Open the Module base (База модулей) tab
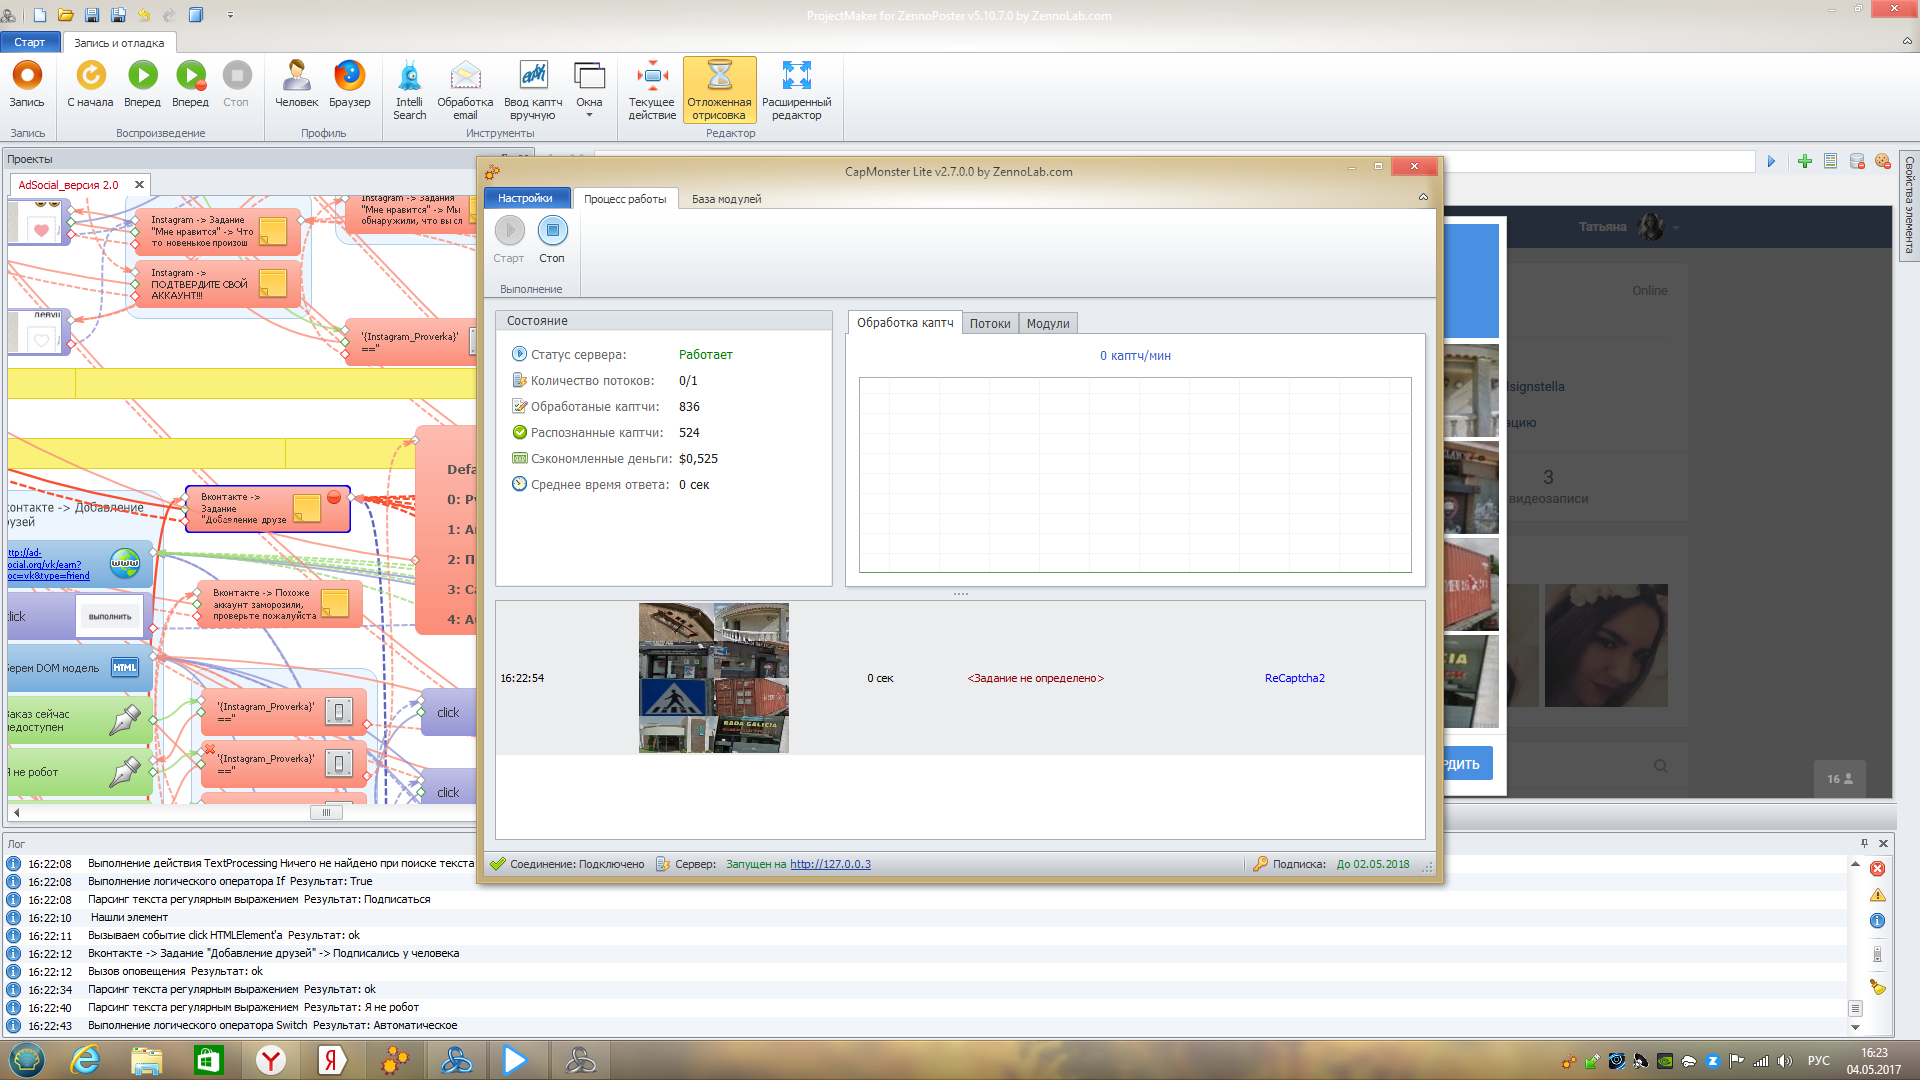Image resolution: width=1920 pixels, height=1080 pixels. click(726, 199)
